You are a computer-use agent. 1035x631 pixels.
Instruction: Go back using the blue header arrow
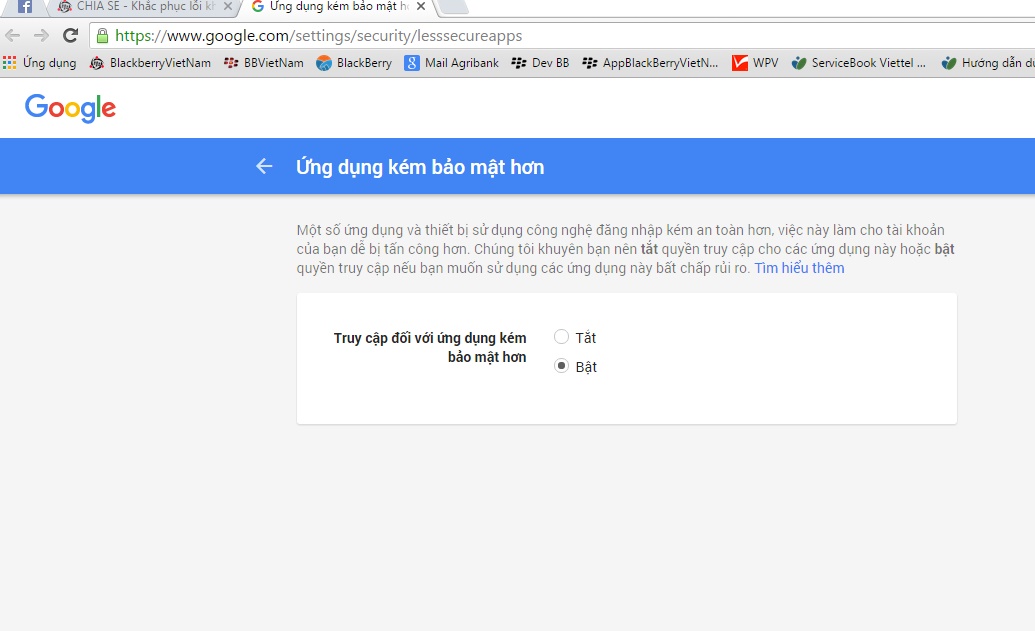pos(264,166)
